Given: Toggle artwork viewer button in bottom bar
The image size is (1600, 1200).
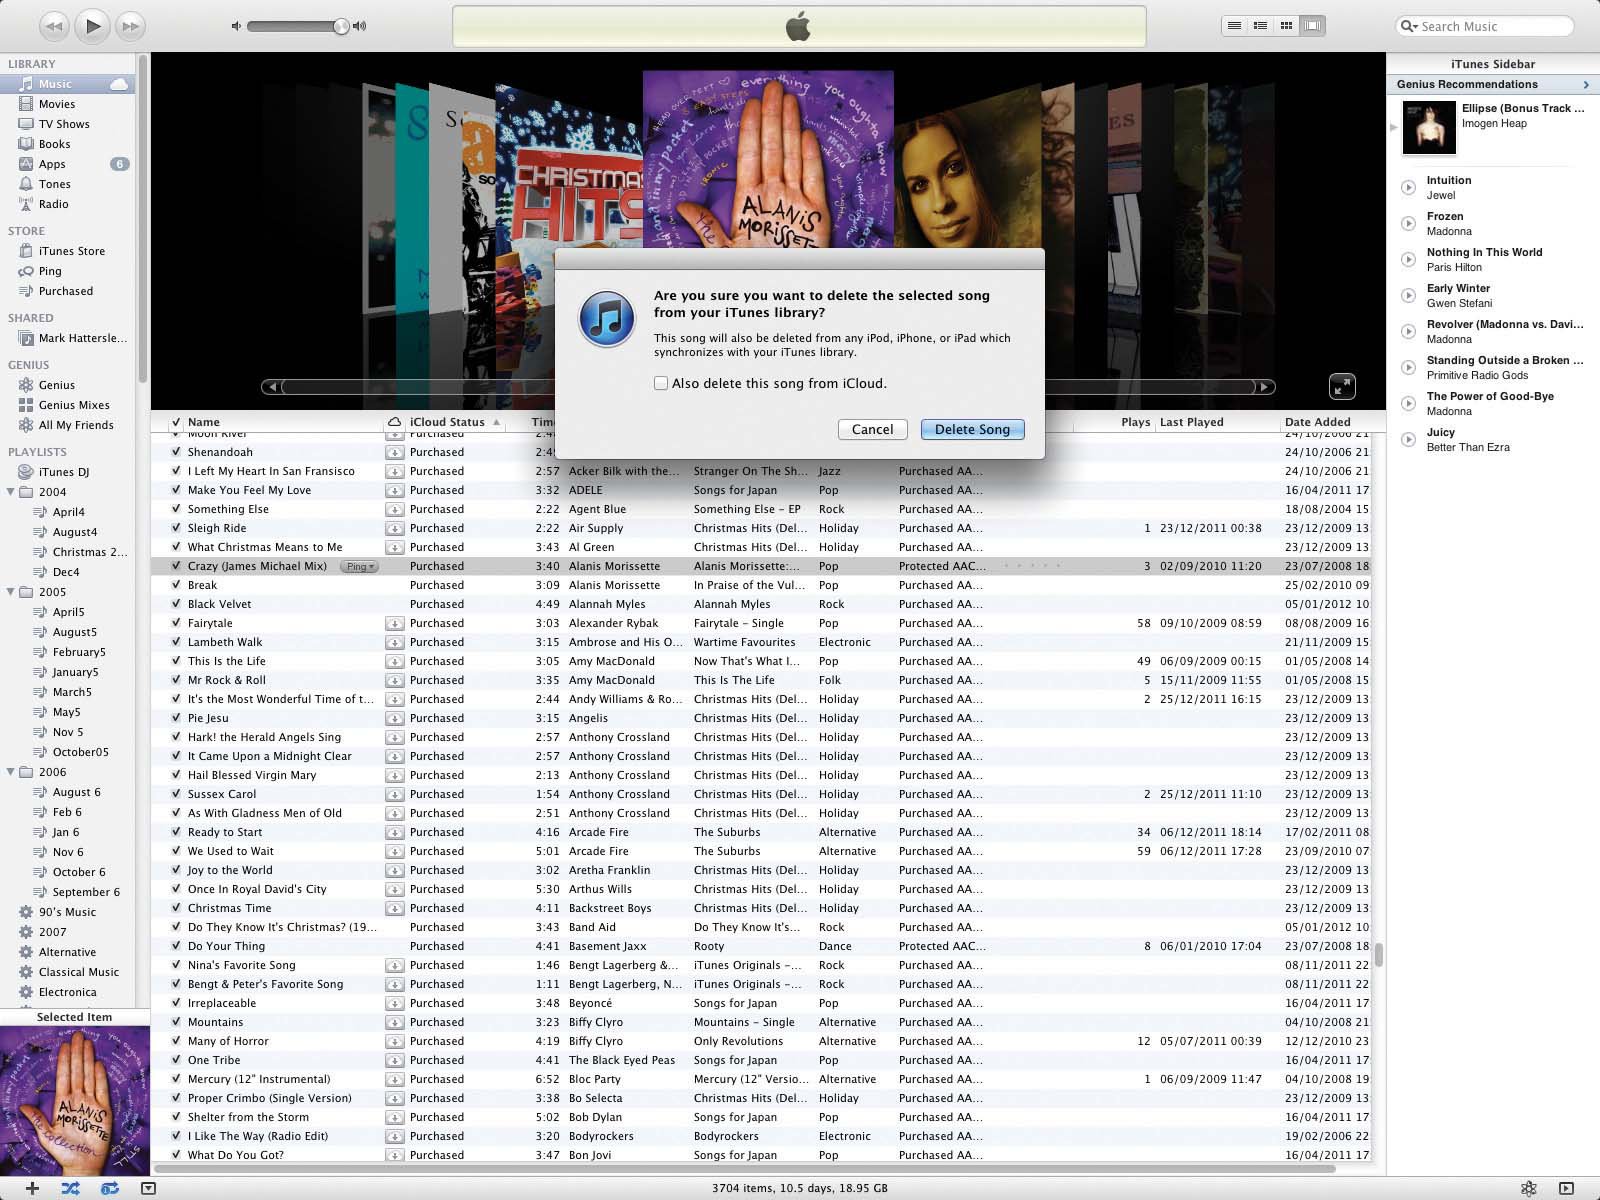Looking at the screenshot, I should 148,1188.
